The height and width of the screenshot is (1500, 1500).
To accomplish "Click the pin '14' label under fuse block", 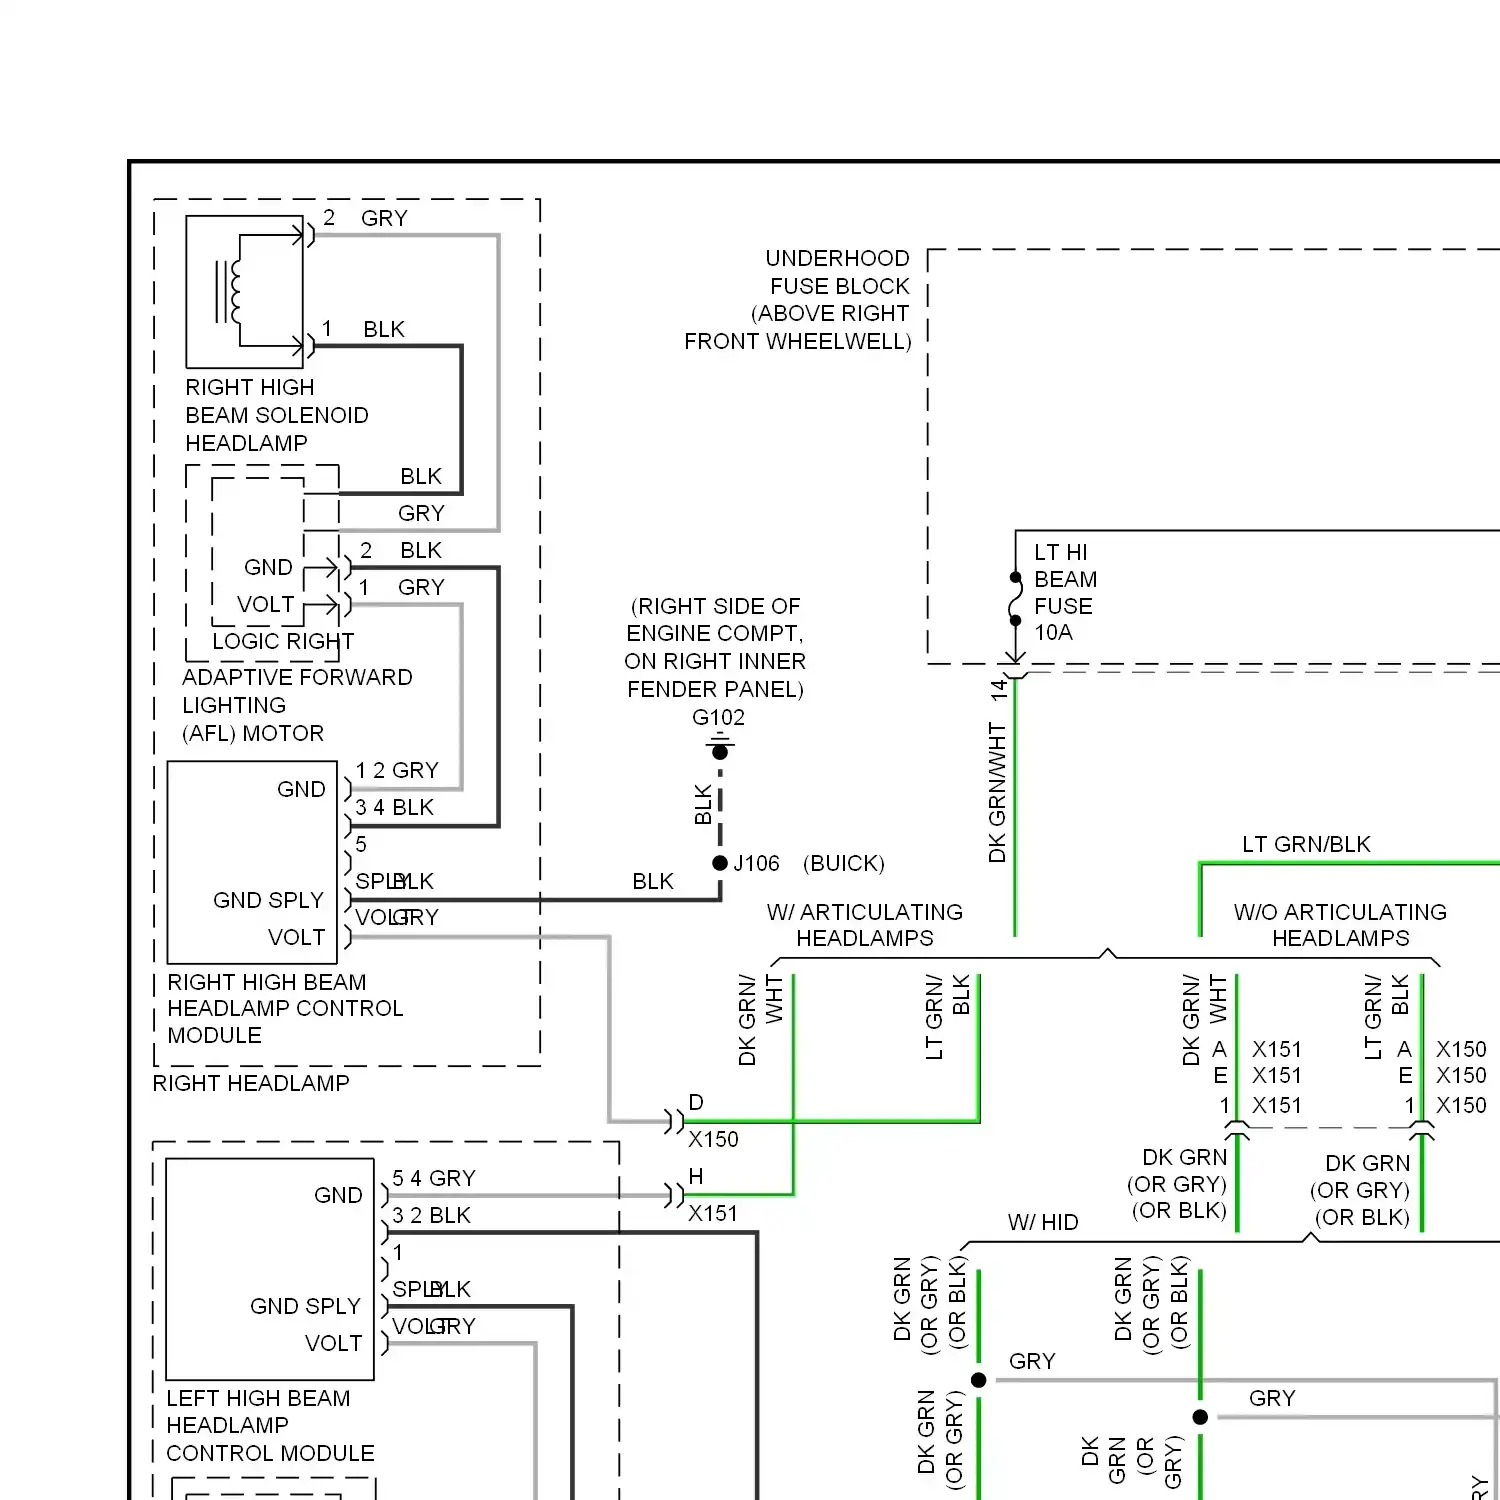I will [x=998, y=689].
